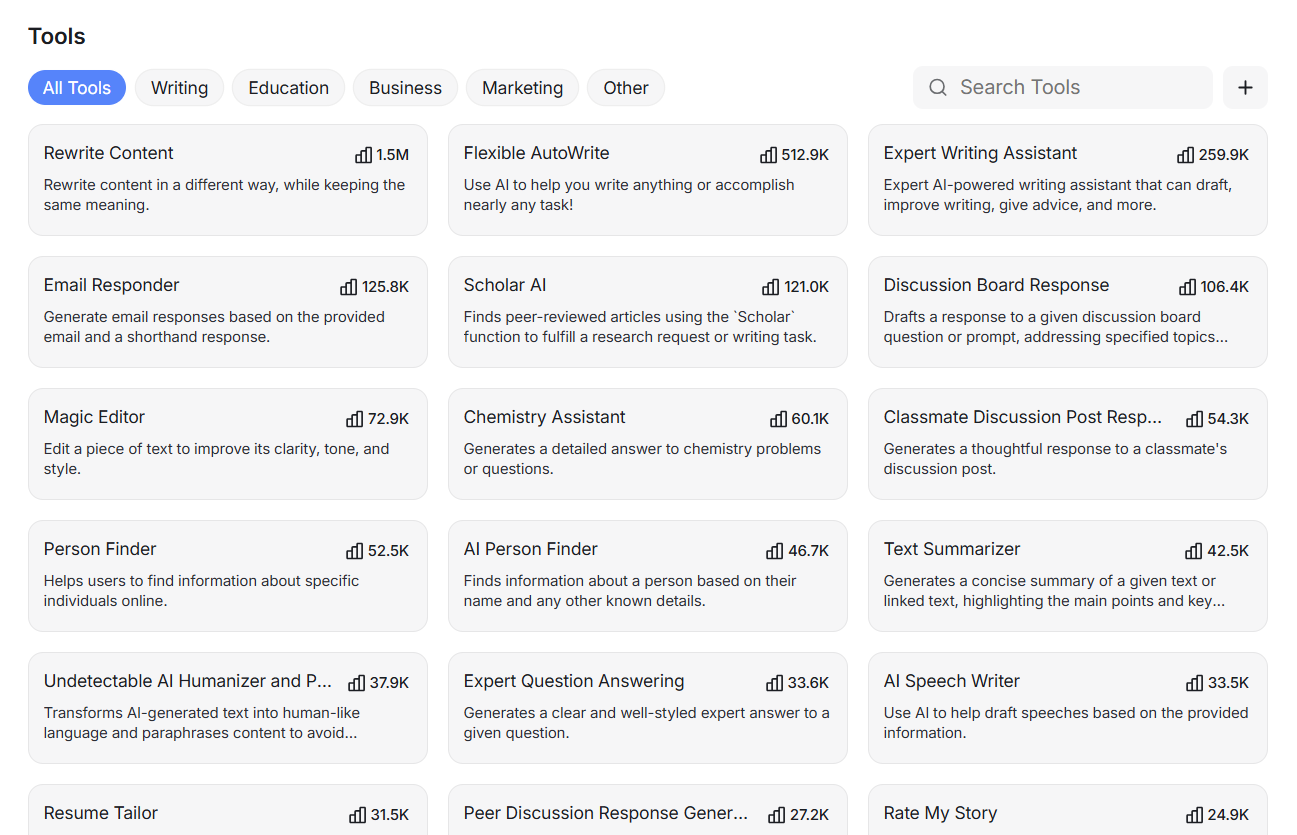
Task: Filter tools by Writing category
Action: coord(180,88)
